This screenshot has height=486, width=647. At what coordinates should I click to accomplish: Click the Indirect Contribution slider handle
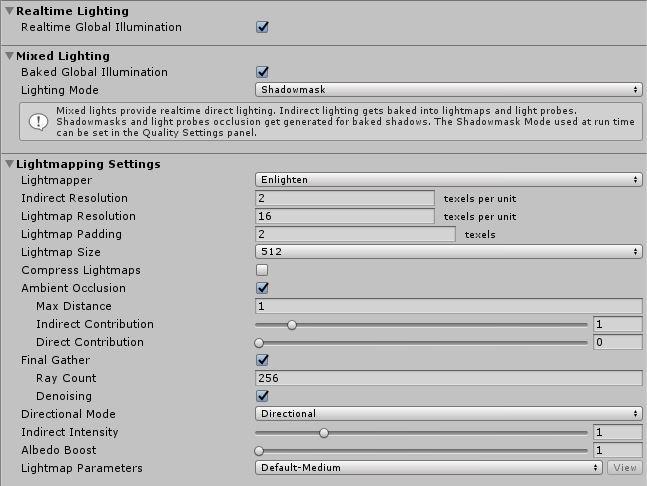tap(292, 324)
